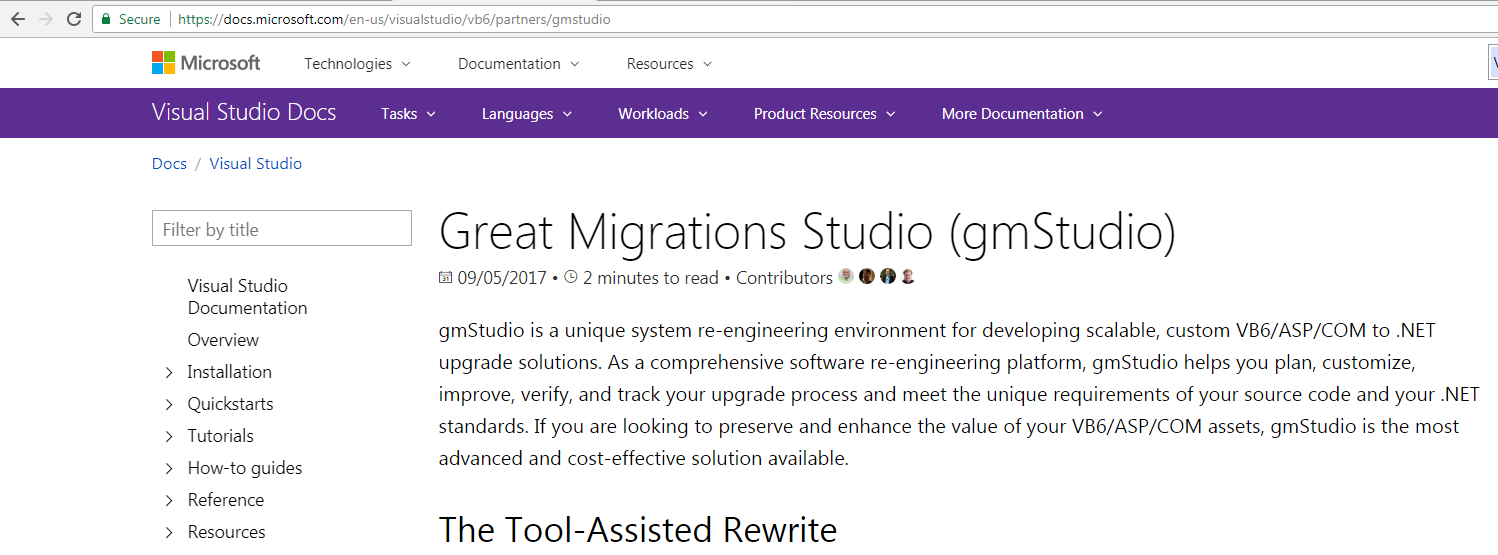1498x555 pixels.
Task: Reload the page with refresh icon
Action: [x=74, y=19]
